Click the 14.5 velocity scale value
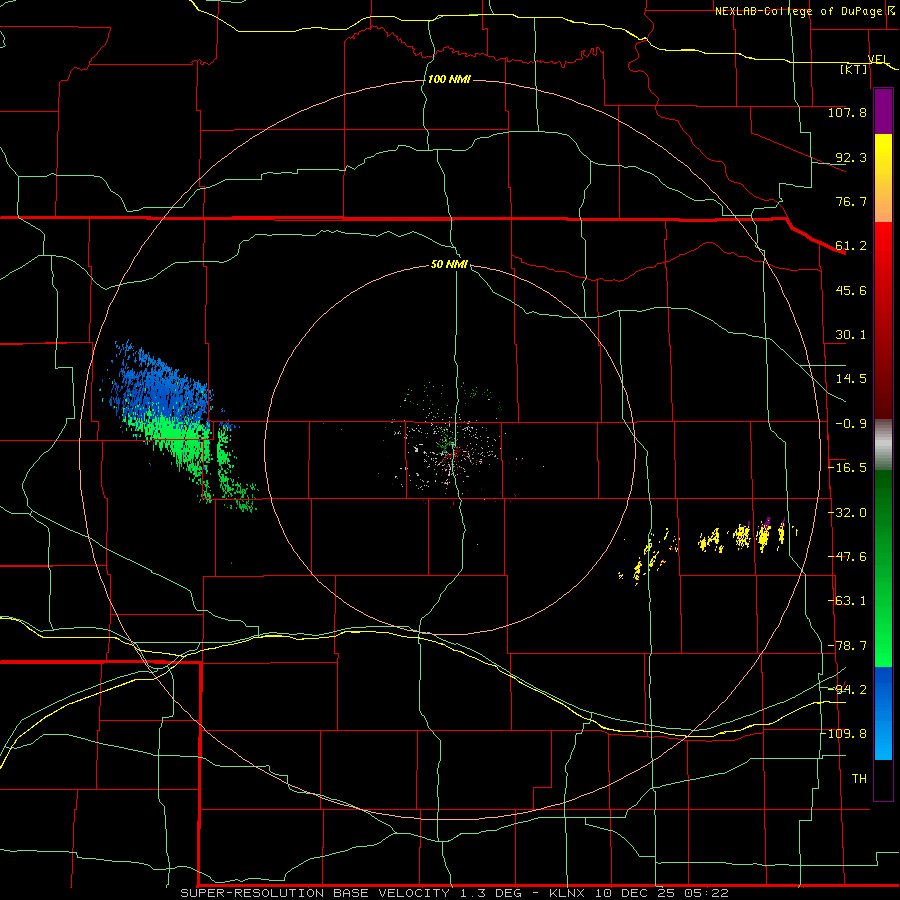Screen dimensions: 900x900 tap(851, 379)
